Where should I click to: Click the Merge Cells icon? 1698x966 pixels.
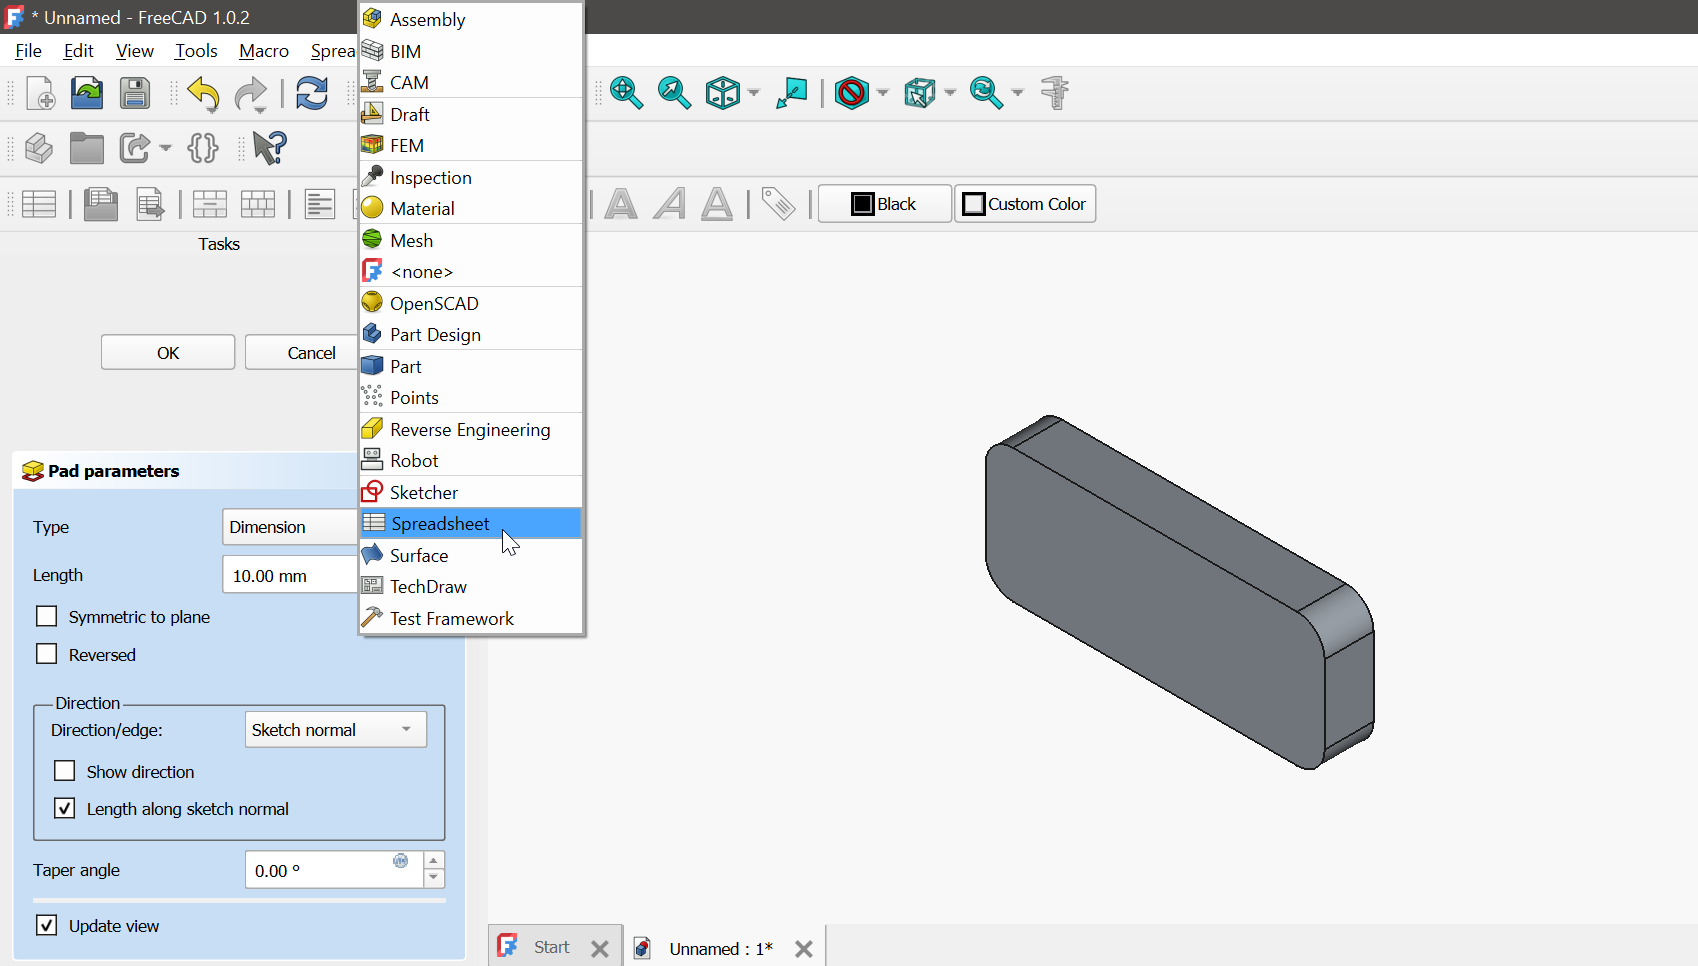tap(210, 204)
